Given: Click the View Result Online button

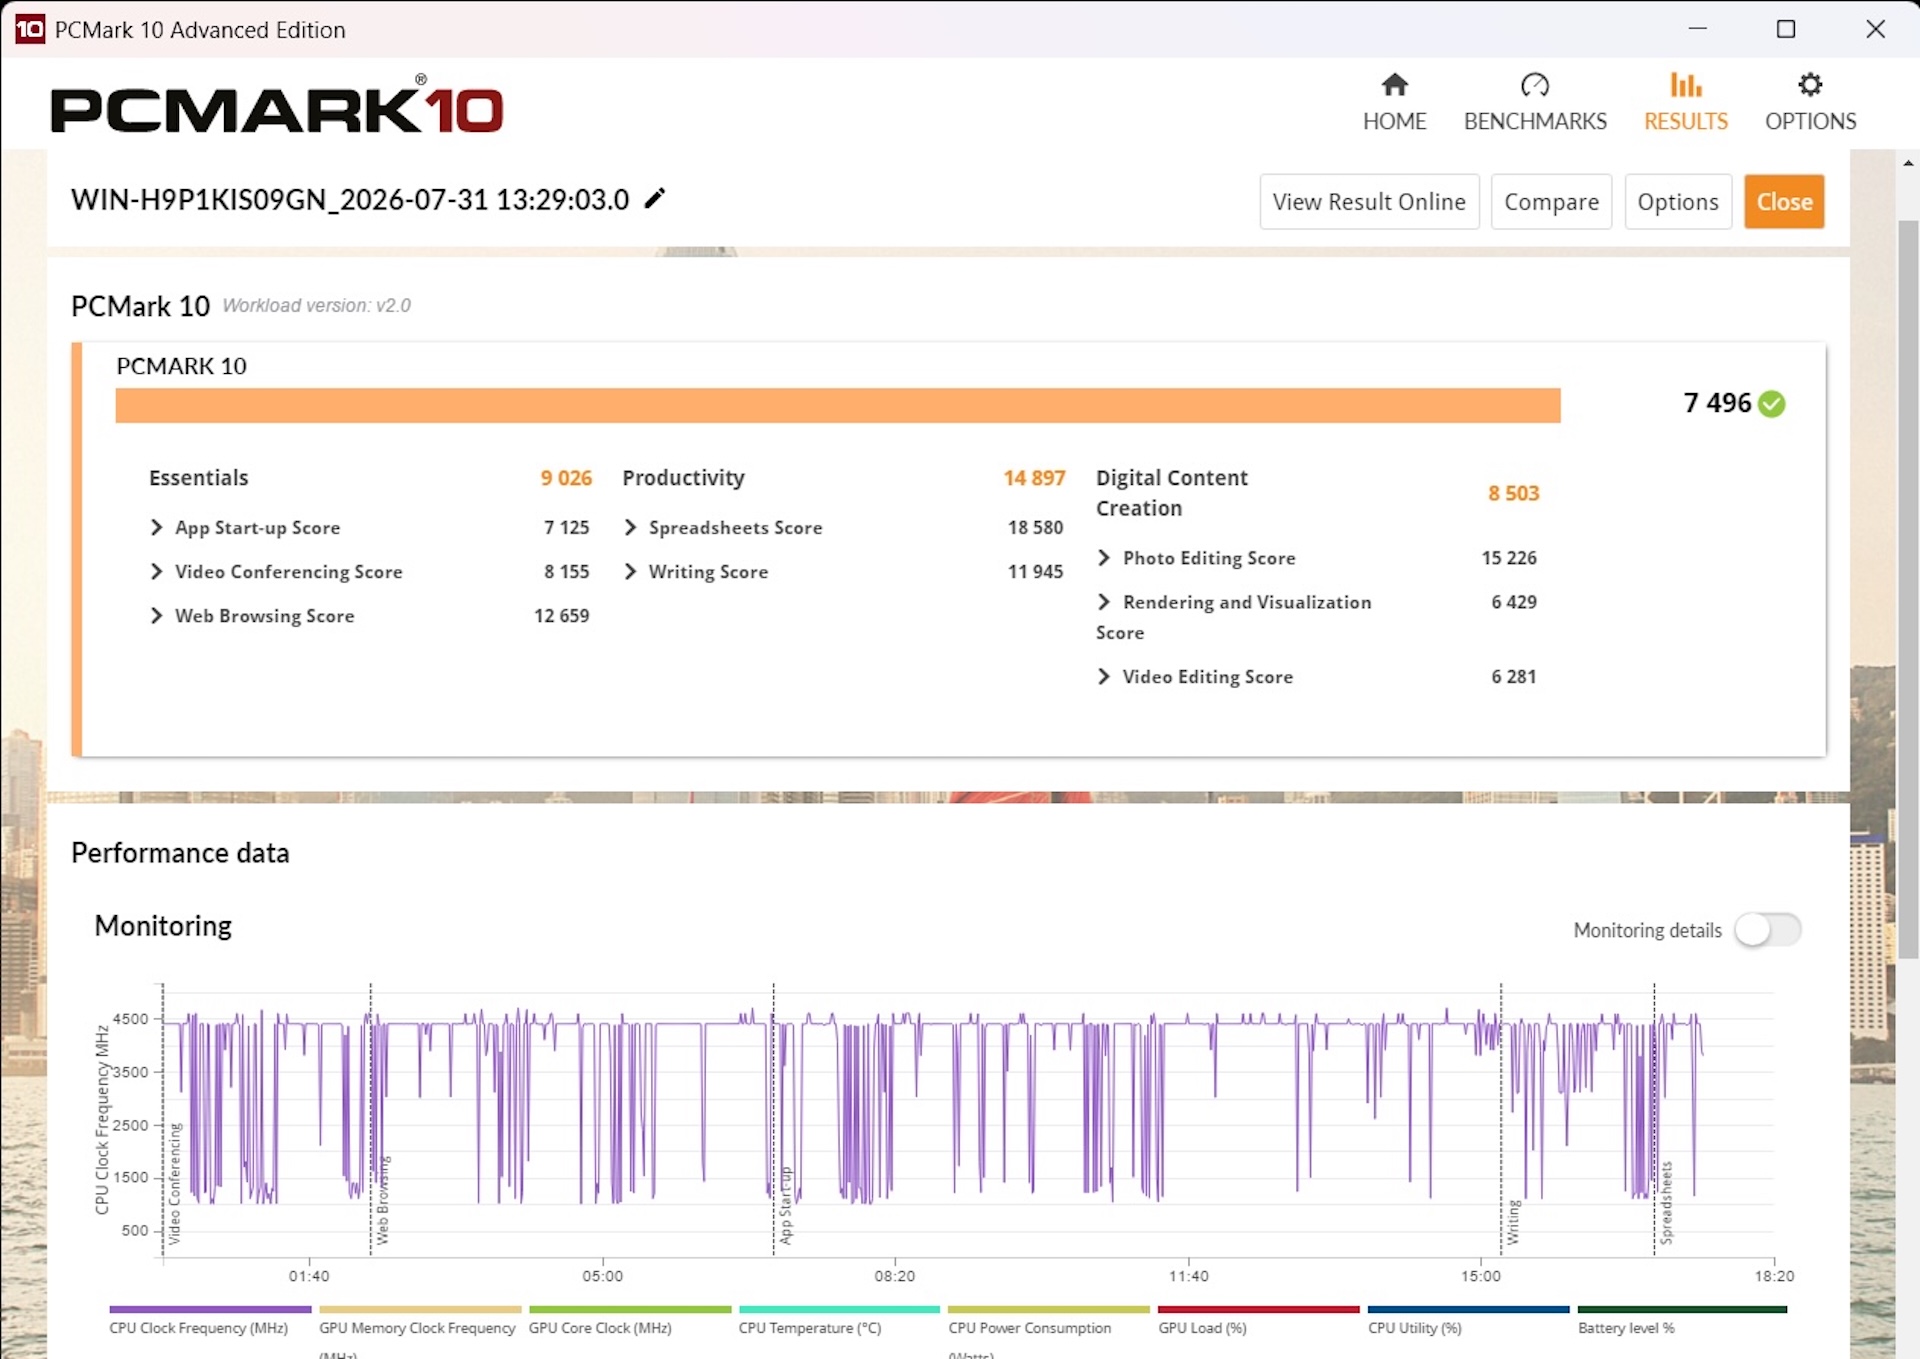Looking at the screenshot, I should tap(1369, 202).
